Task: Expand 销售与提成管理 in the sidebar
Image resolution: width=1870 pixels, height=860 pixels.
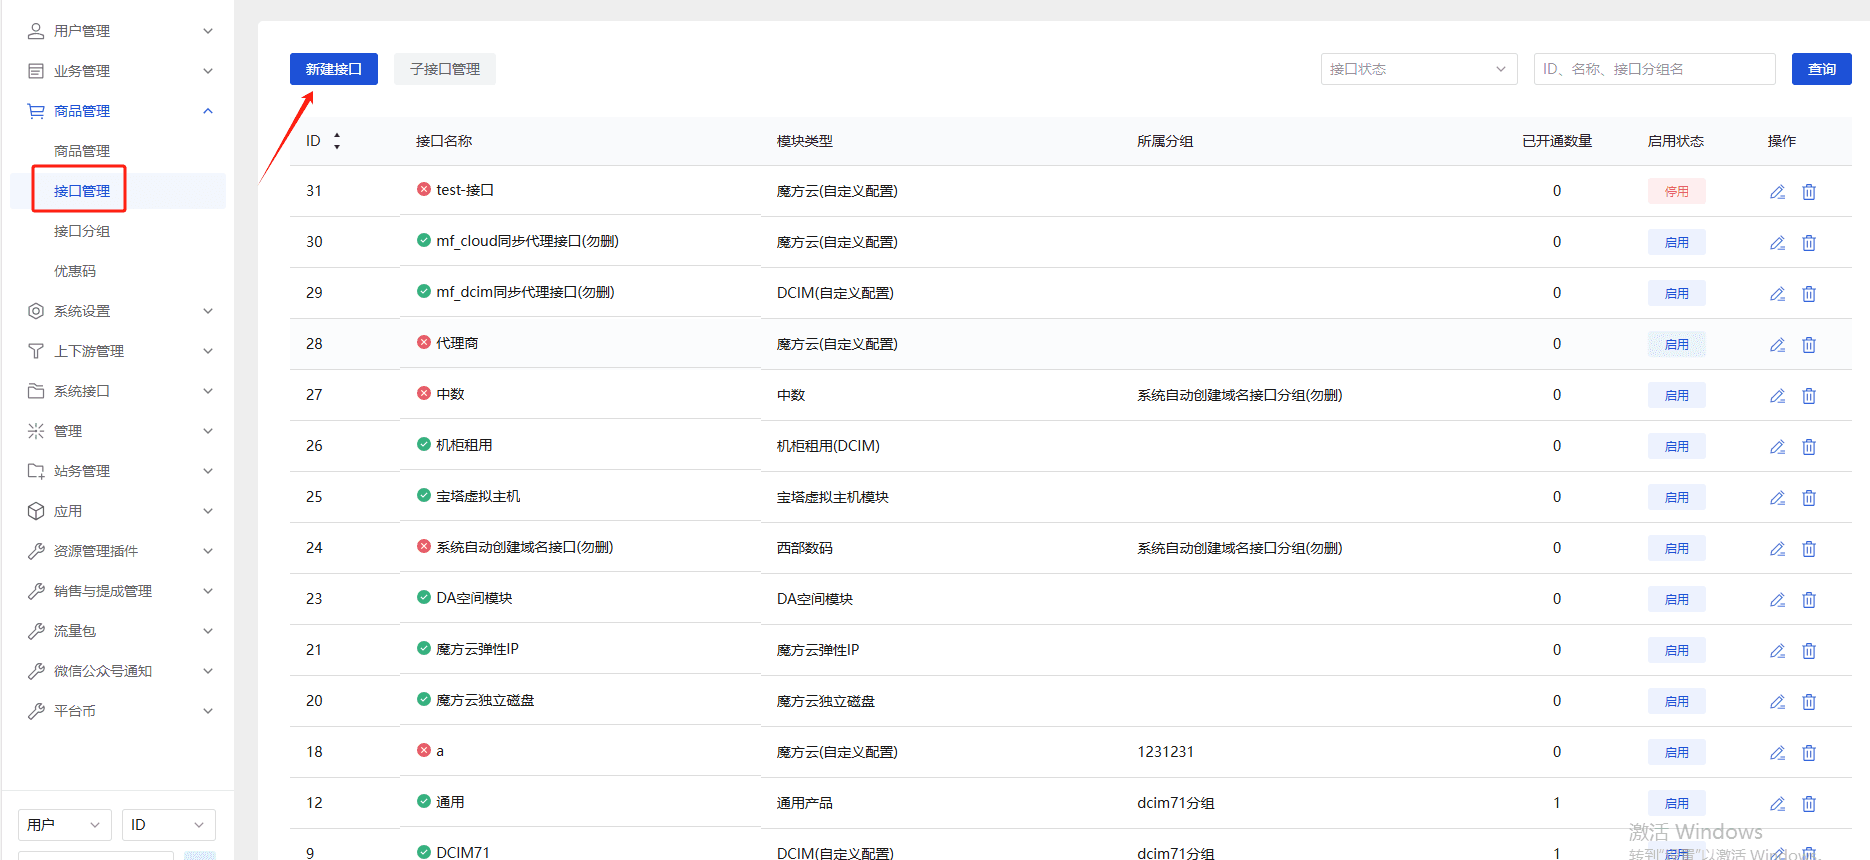Action: point(120,591)
